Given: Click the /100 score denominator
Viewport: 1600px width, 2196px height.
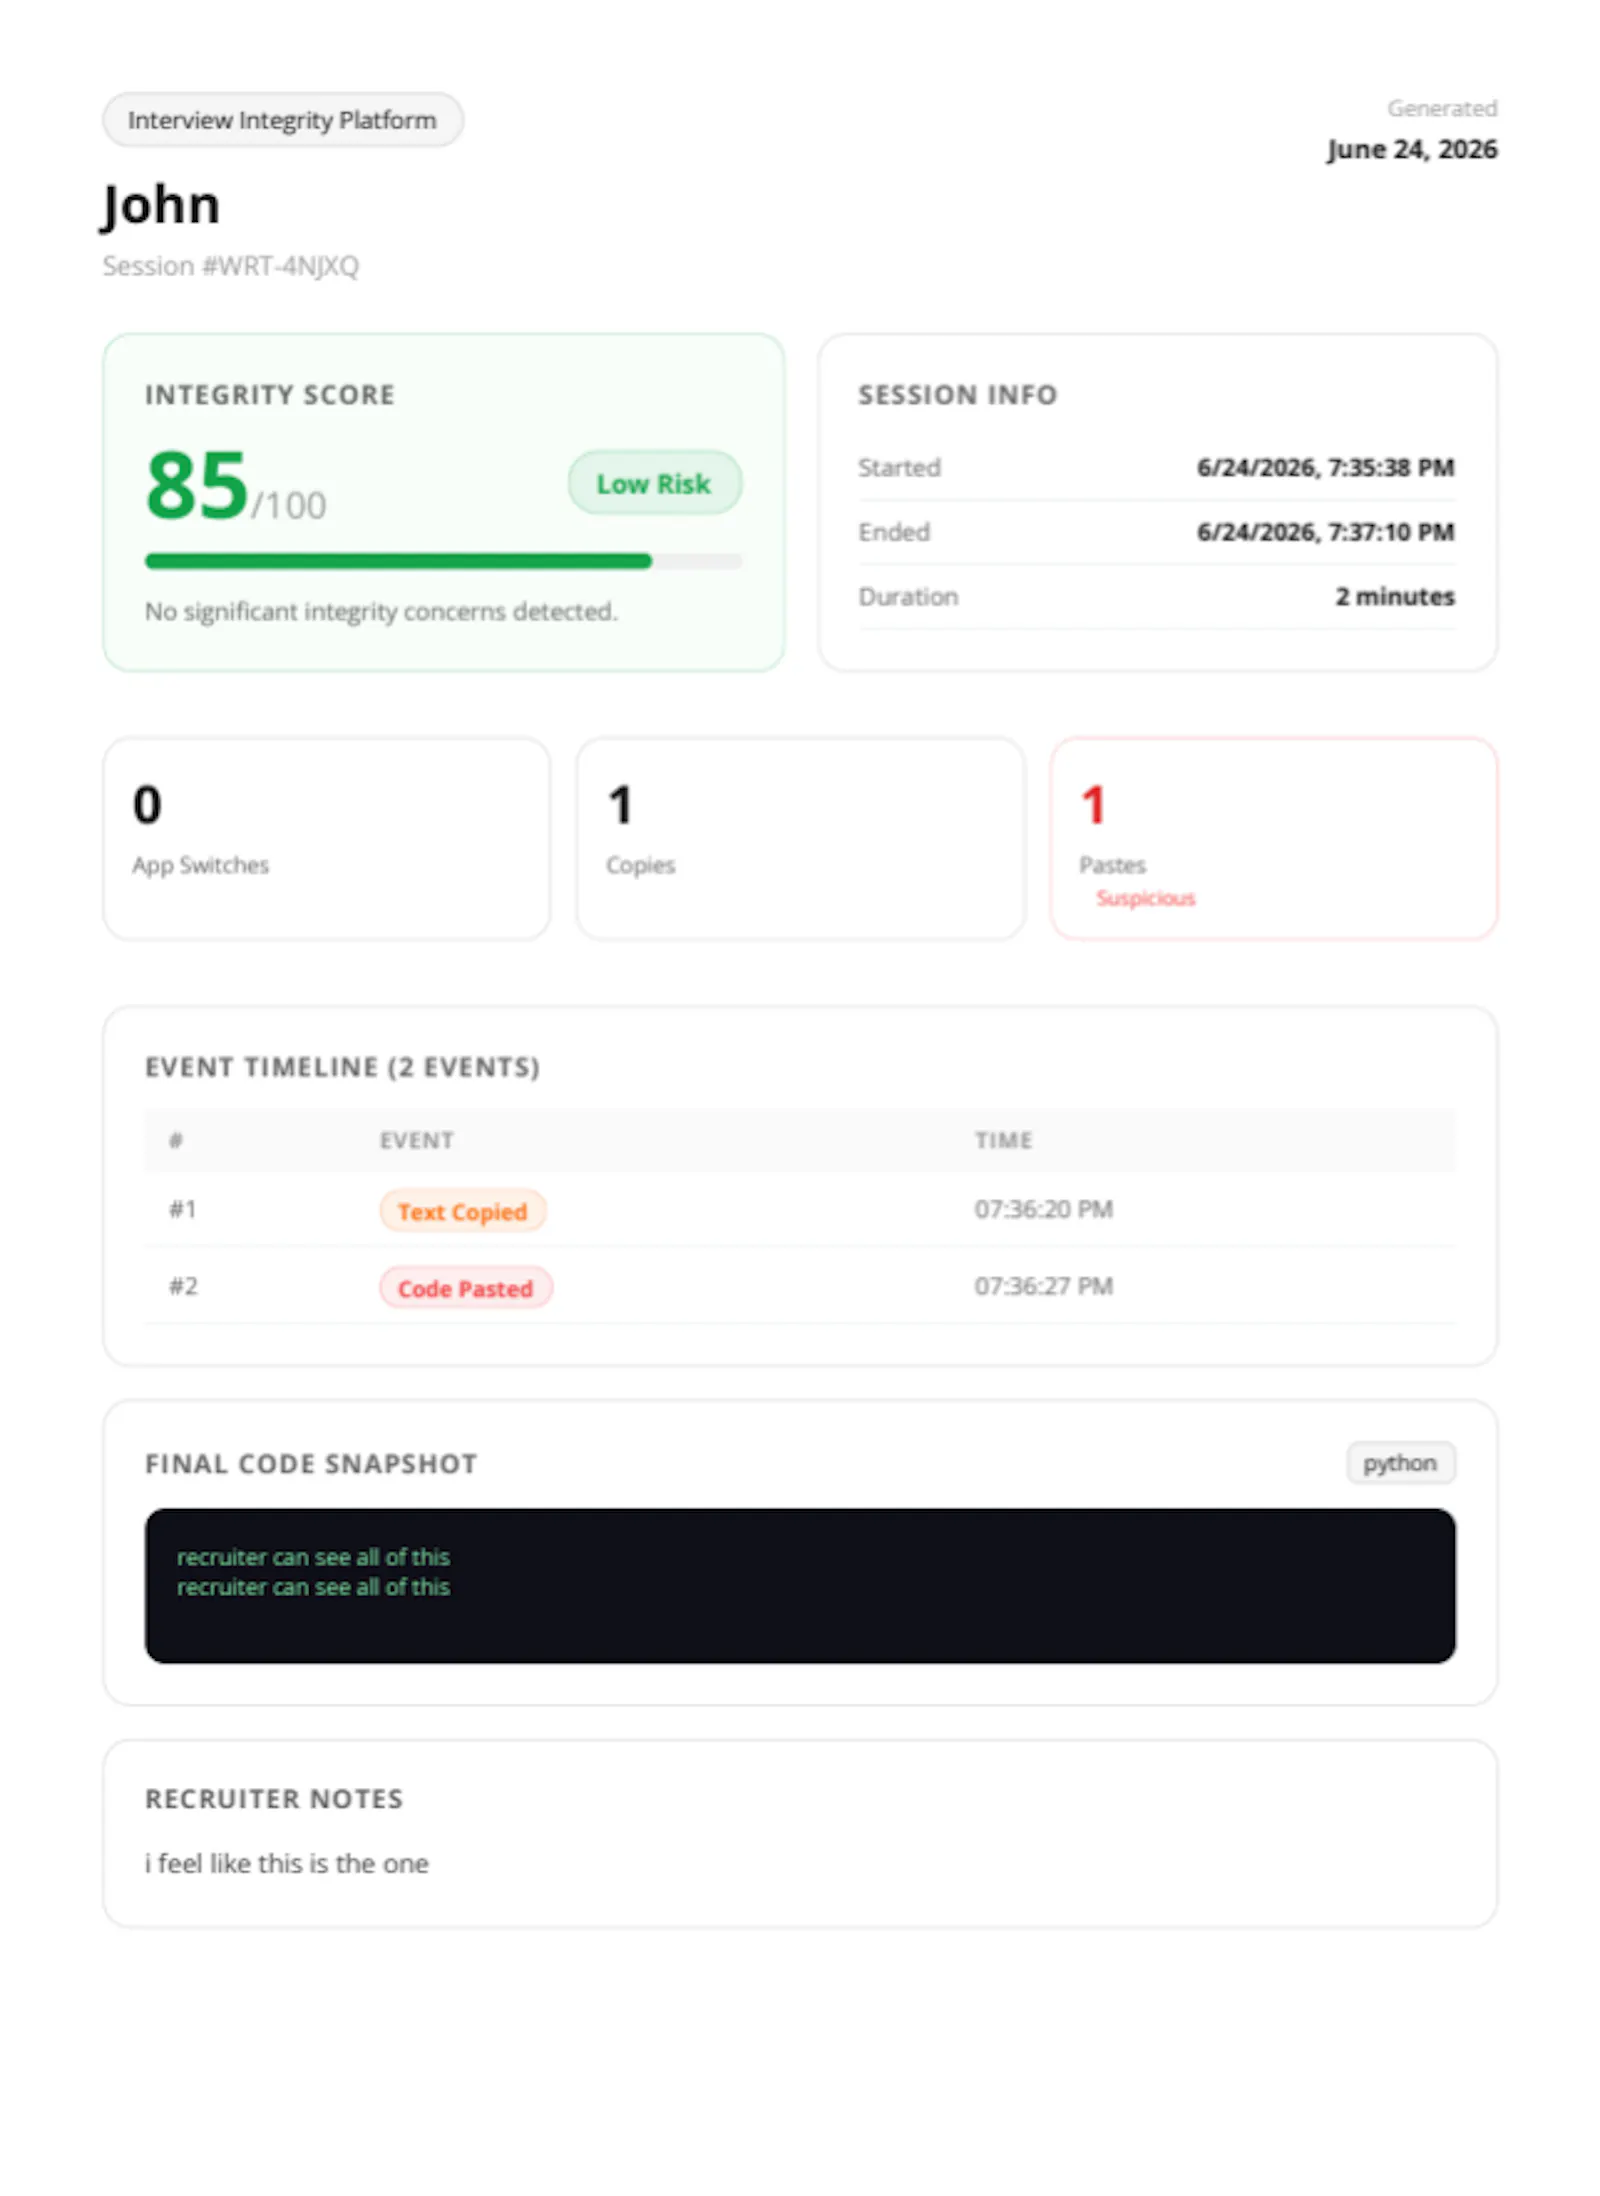Looking at the screenshot, I should point(288,505).
